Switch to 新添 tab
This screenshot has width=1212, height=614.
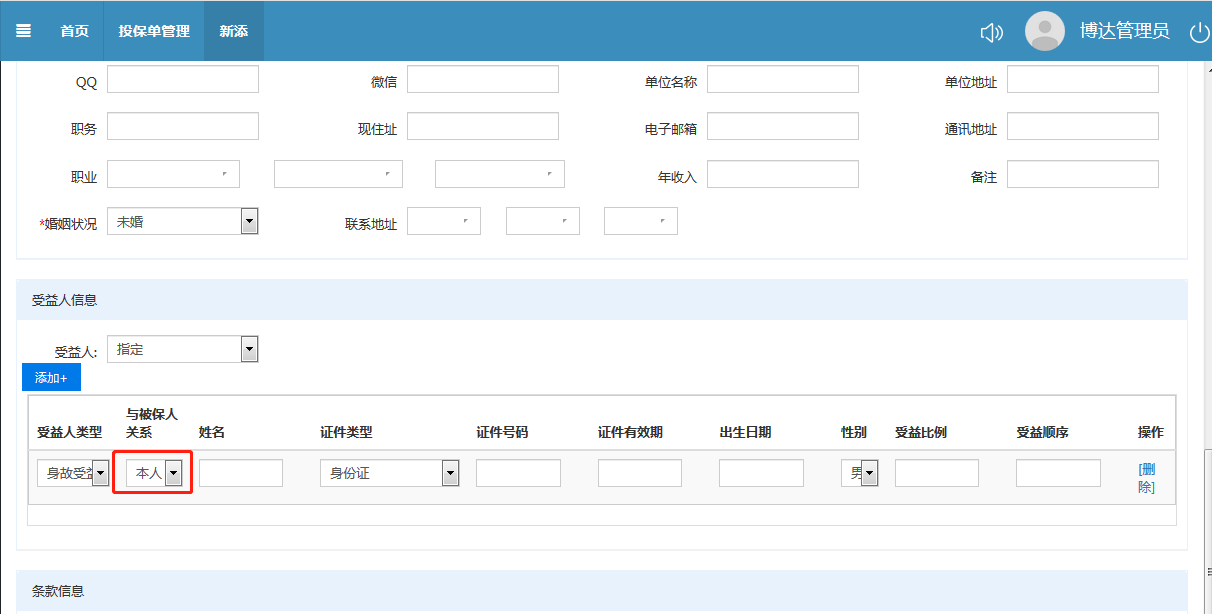[234, 31]
